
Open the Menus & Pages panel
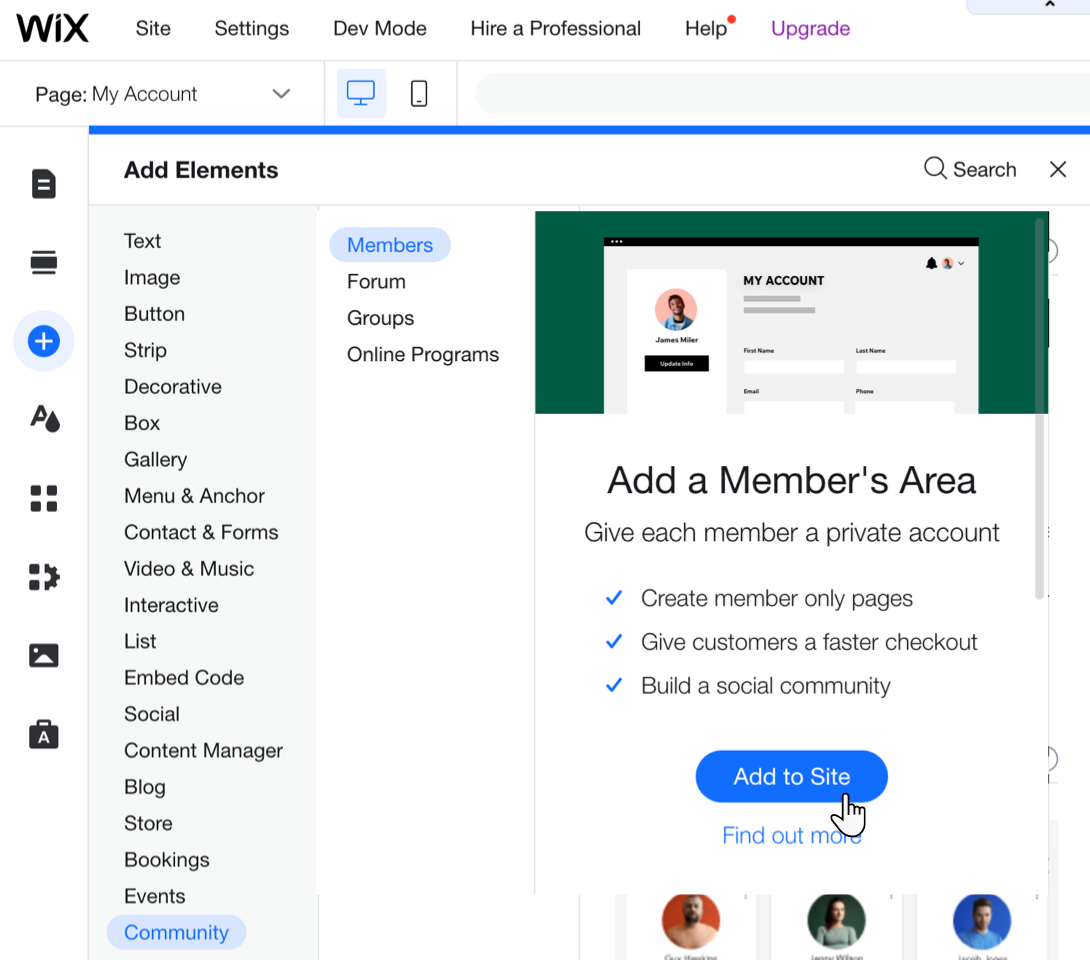click(43, 183)
